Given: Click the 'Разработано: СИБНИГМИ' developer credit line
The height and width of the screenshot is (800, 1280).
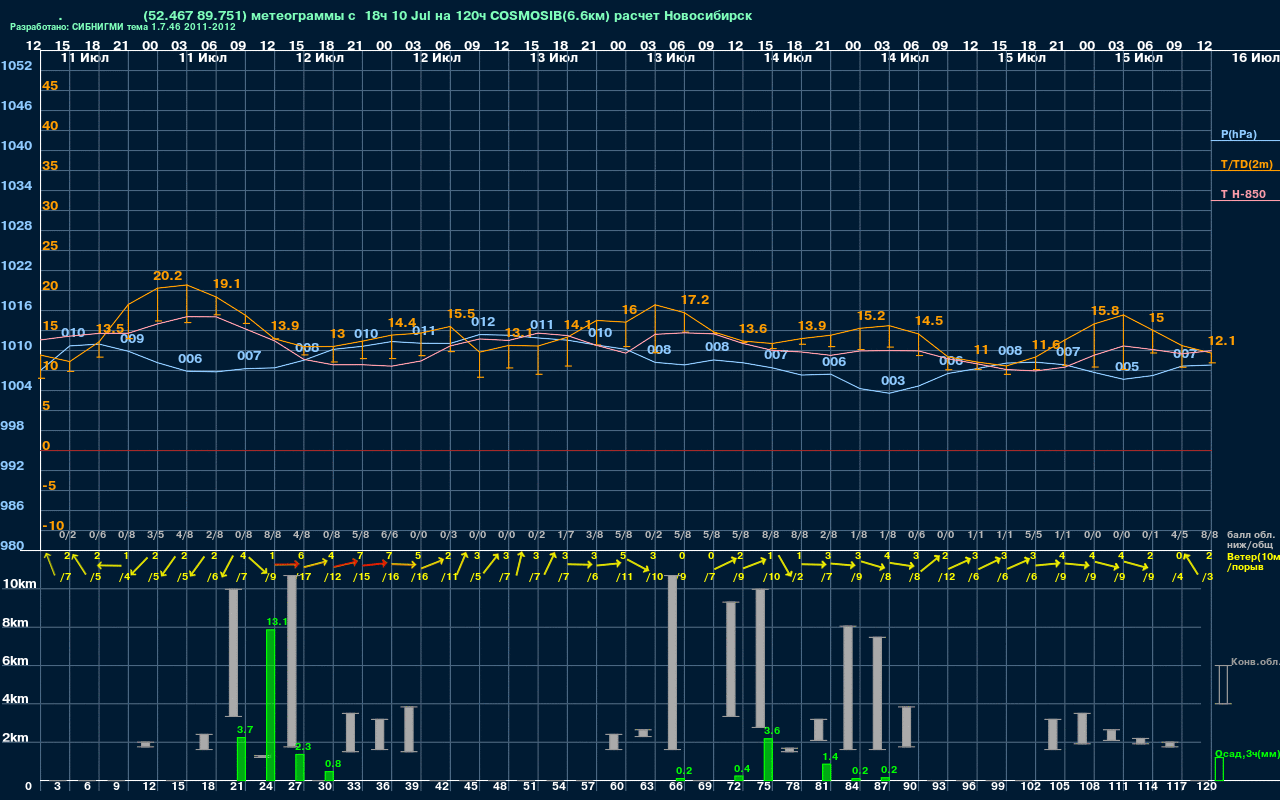Looking at the screenshot, I should pyautogui.click(x=123, y=27).
